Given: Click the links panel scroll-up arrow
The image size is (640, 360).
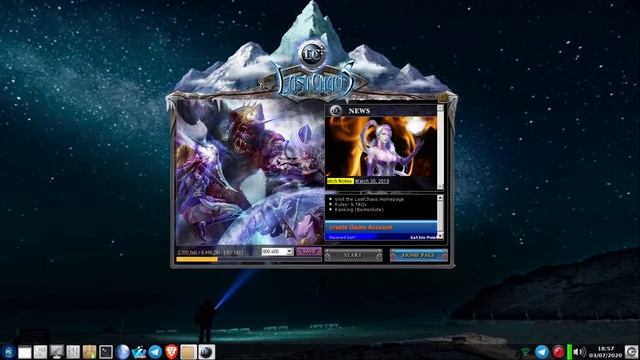Looking at the screenshot, I should point(440,198).
